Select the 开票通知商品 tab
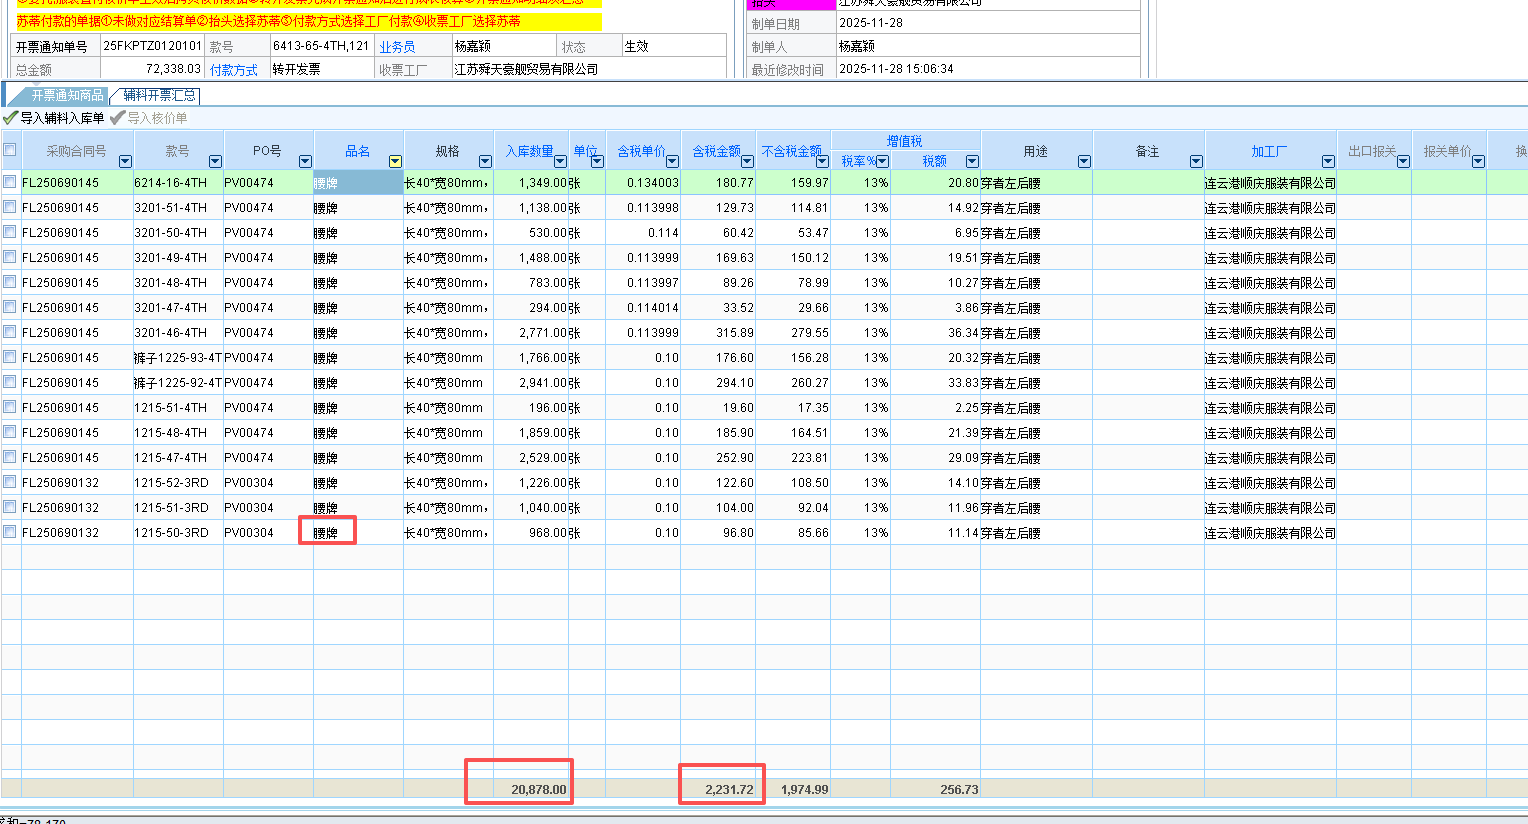 click(x=66, y=96)
